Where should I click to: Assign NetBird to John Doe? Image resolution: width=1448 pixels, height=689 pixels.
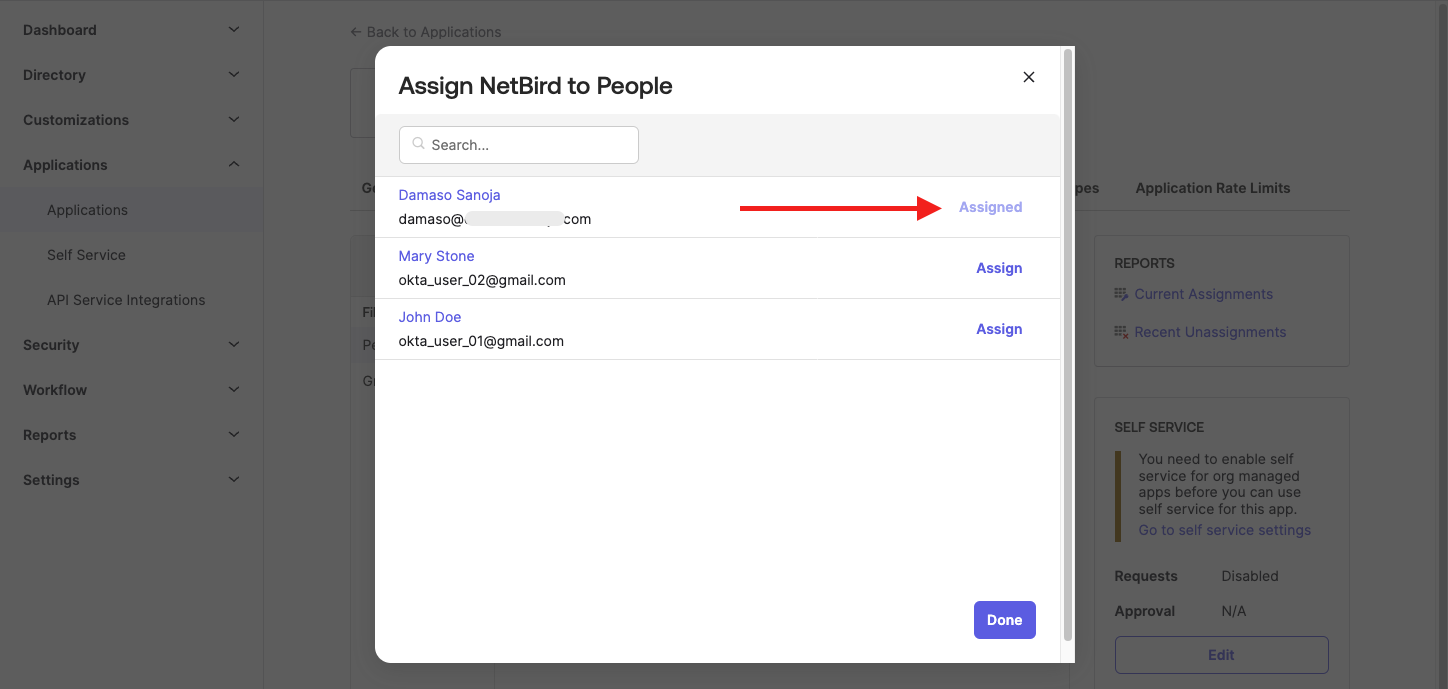coord(998,328)
